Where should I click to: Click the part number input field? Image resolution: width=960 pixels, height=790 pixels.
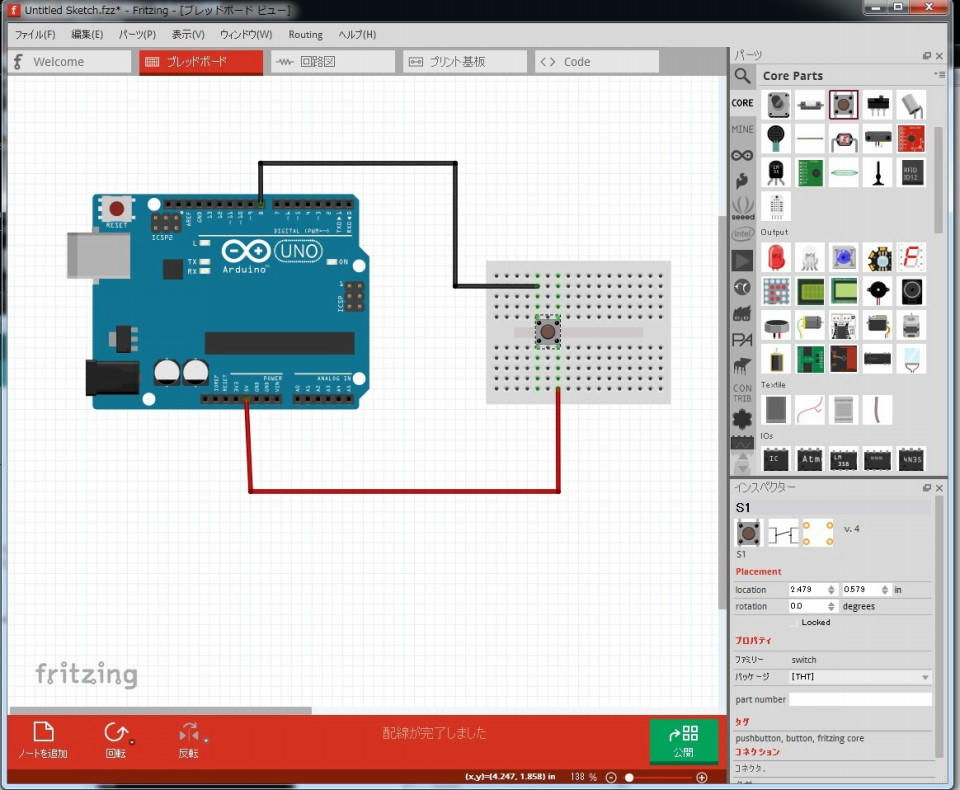(x=860, y=699)
